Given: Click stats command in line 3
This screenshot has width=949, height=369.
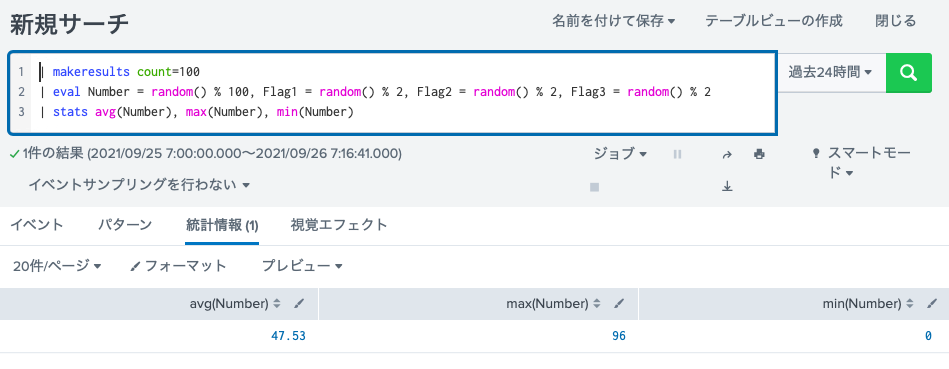Looking at the screenshot, I should pos(71,112).
